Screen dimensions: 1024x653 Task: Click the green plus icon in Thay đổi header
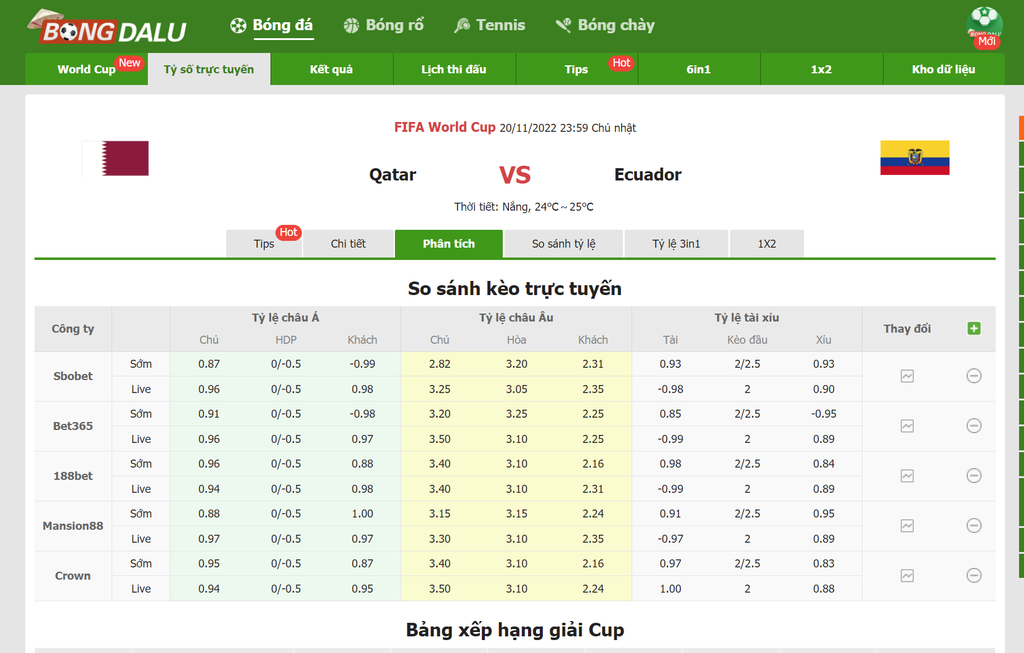point(974,328)
